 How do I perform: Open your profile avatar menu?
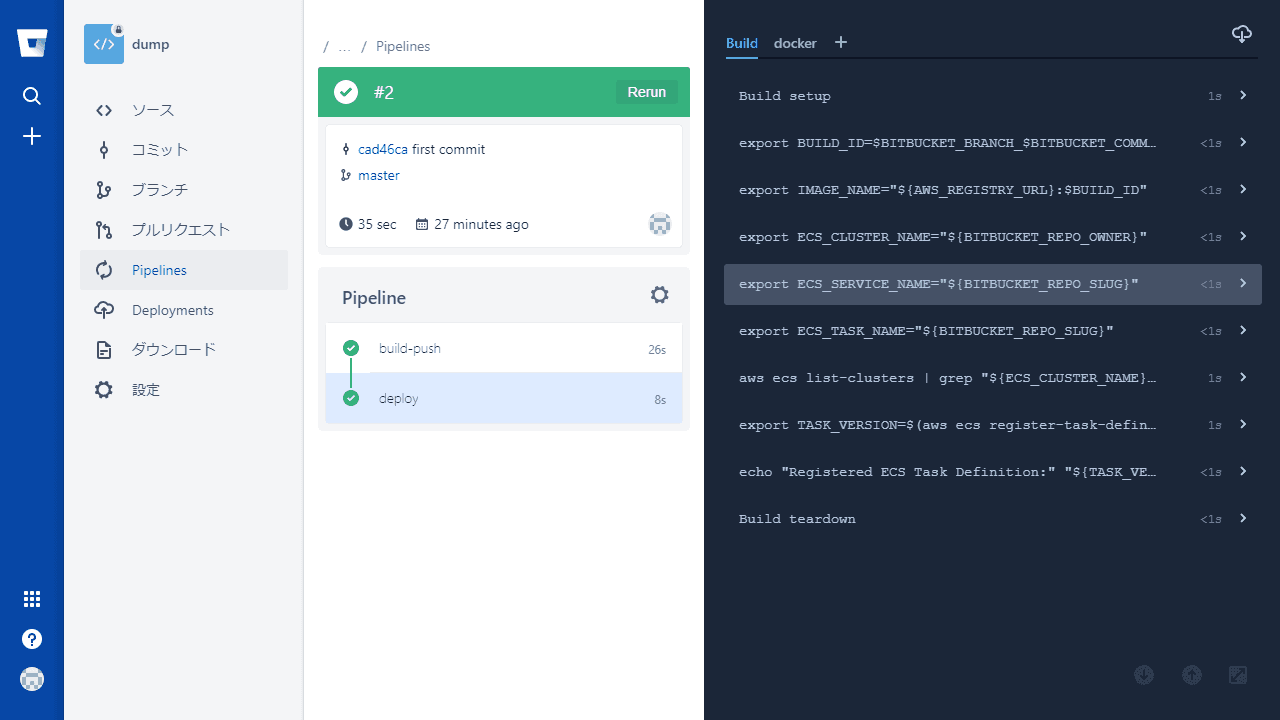pos(31,679)
